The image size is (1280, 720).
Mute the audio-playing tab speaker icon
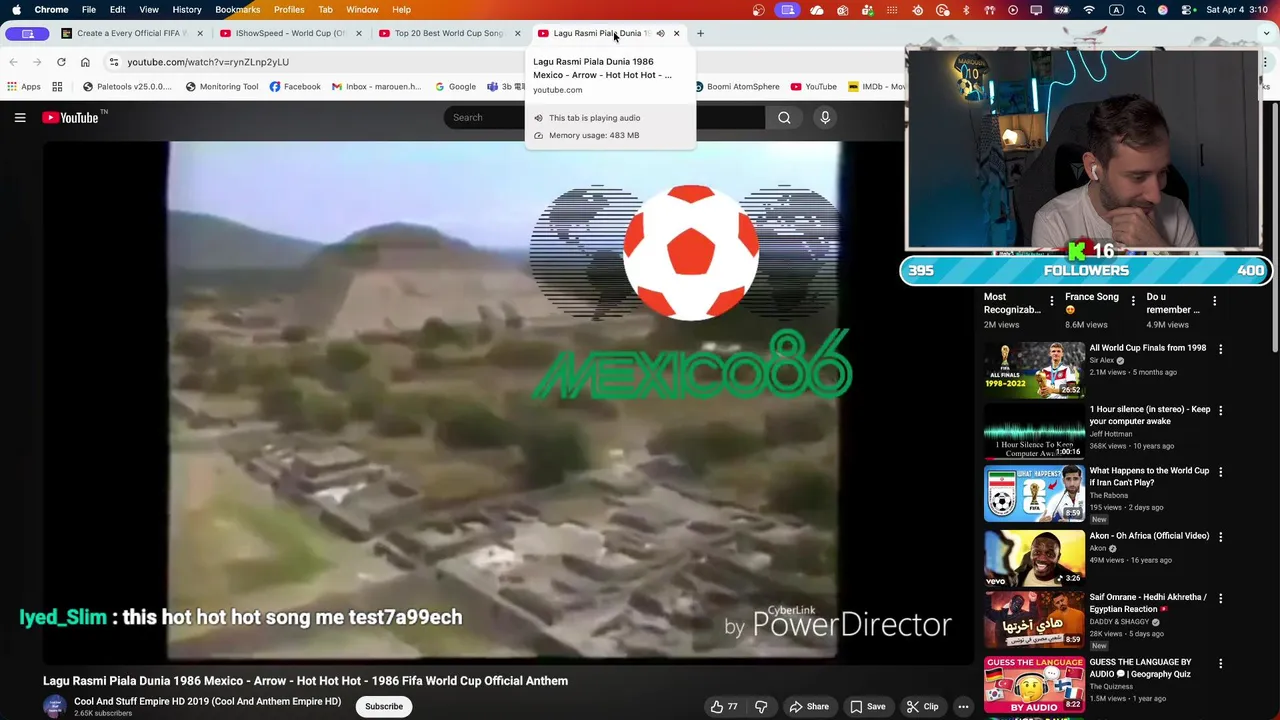click(660, 33)
